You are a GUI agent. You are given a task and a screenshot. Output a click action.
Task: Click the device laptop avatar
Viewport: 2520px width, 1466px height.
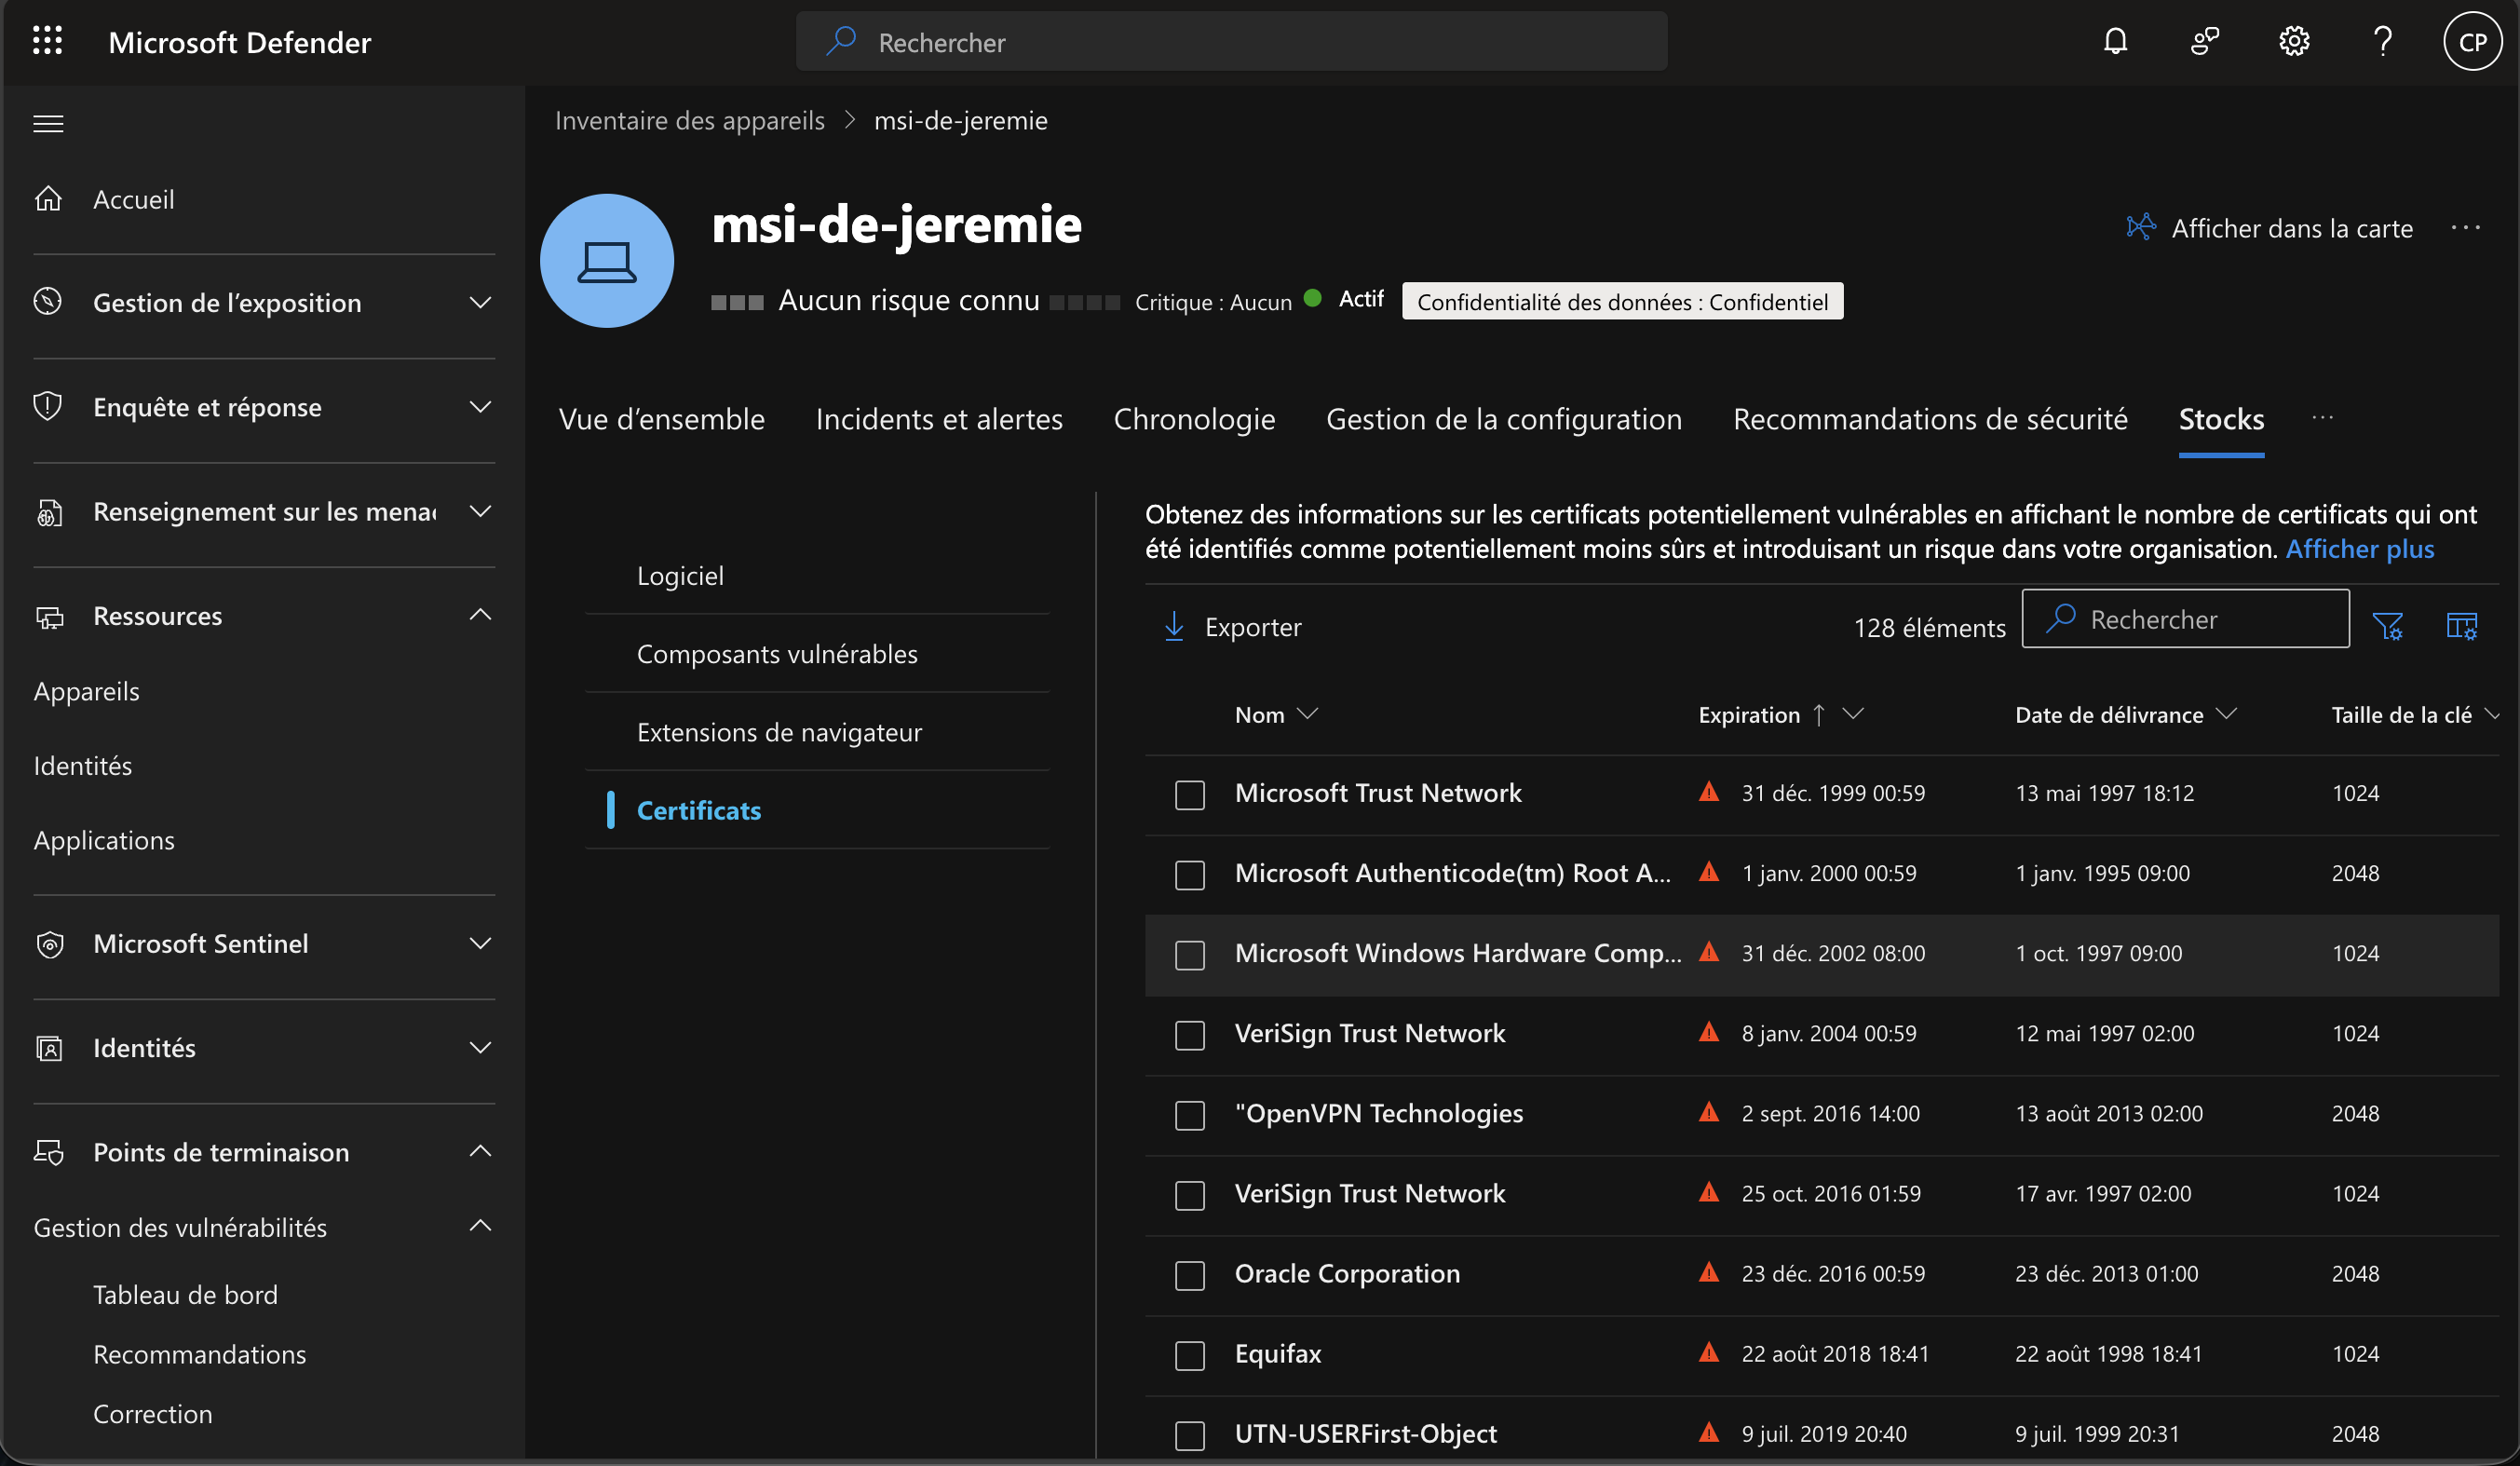click(607, 261)
